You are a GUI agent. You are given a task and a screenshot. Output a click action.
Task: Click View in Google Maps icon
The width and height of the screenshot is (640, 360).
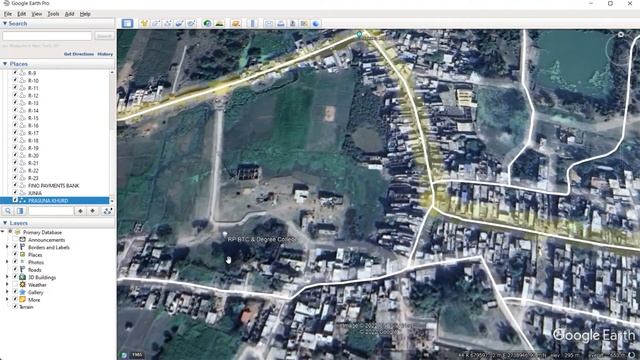(304, 23)
